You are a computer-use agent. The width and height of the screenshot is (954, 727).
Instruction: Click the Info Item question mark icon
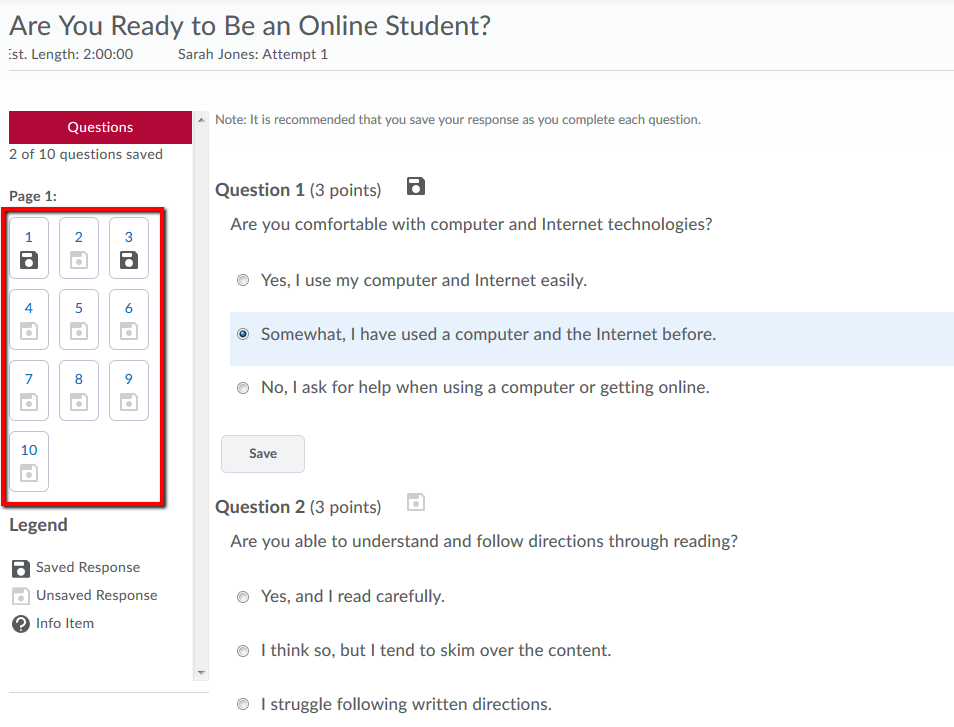(20, 624)
